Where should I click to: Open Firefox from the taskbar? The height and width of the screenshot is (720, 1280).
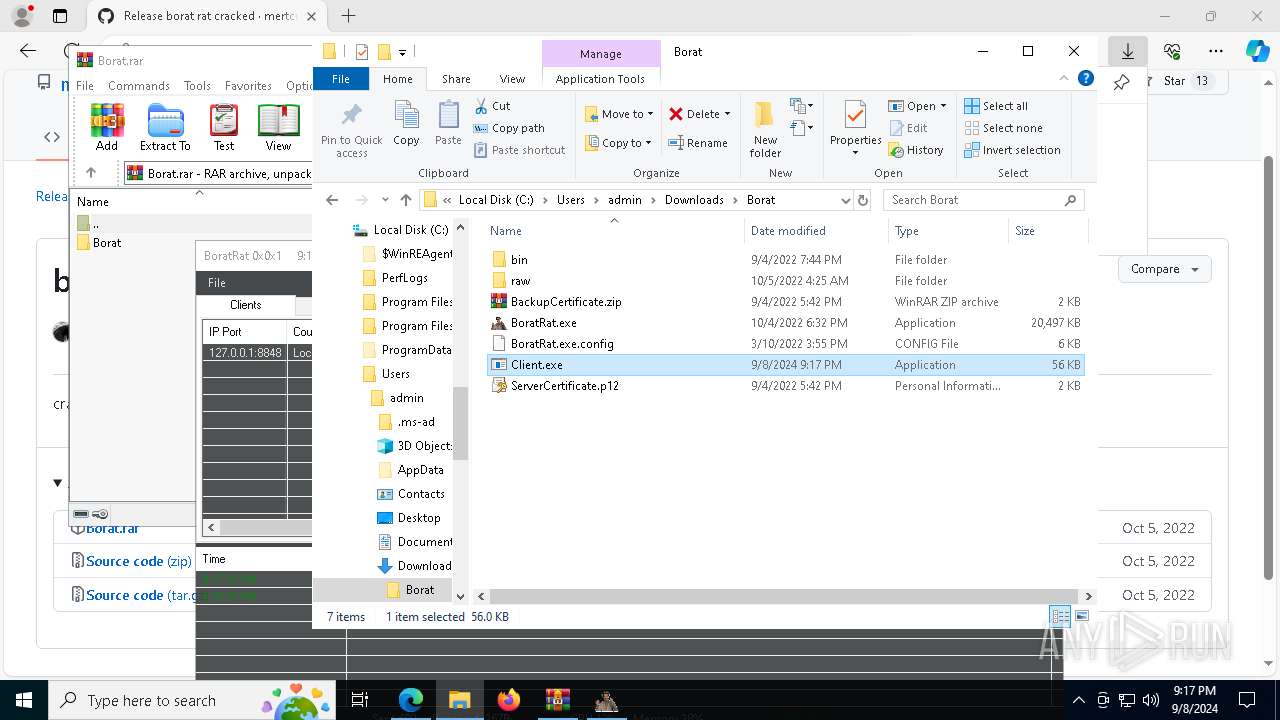coord(509,700)
